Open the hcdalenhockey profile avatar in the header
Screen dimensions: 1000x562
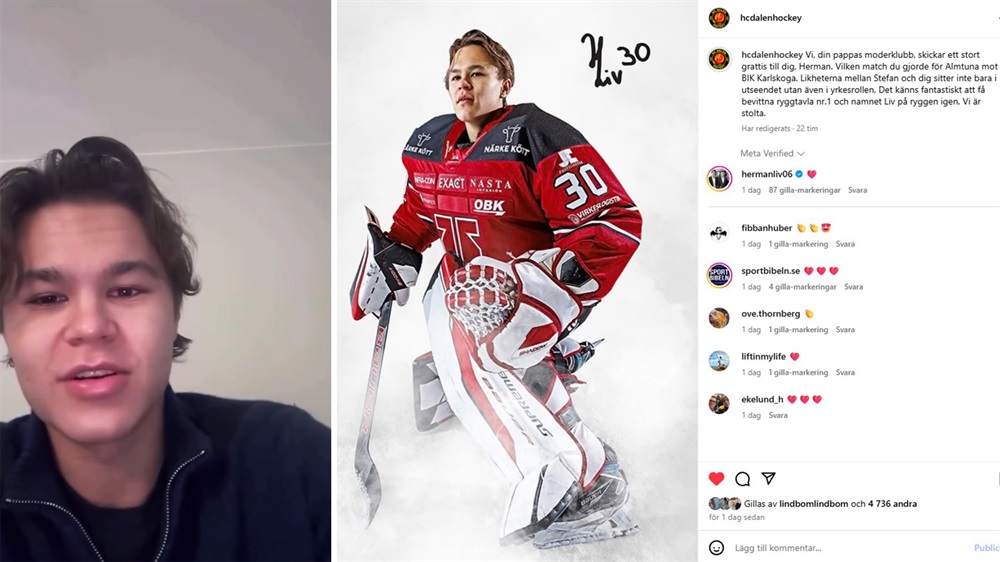(x=719, y=18)
